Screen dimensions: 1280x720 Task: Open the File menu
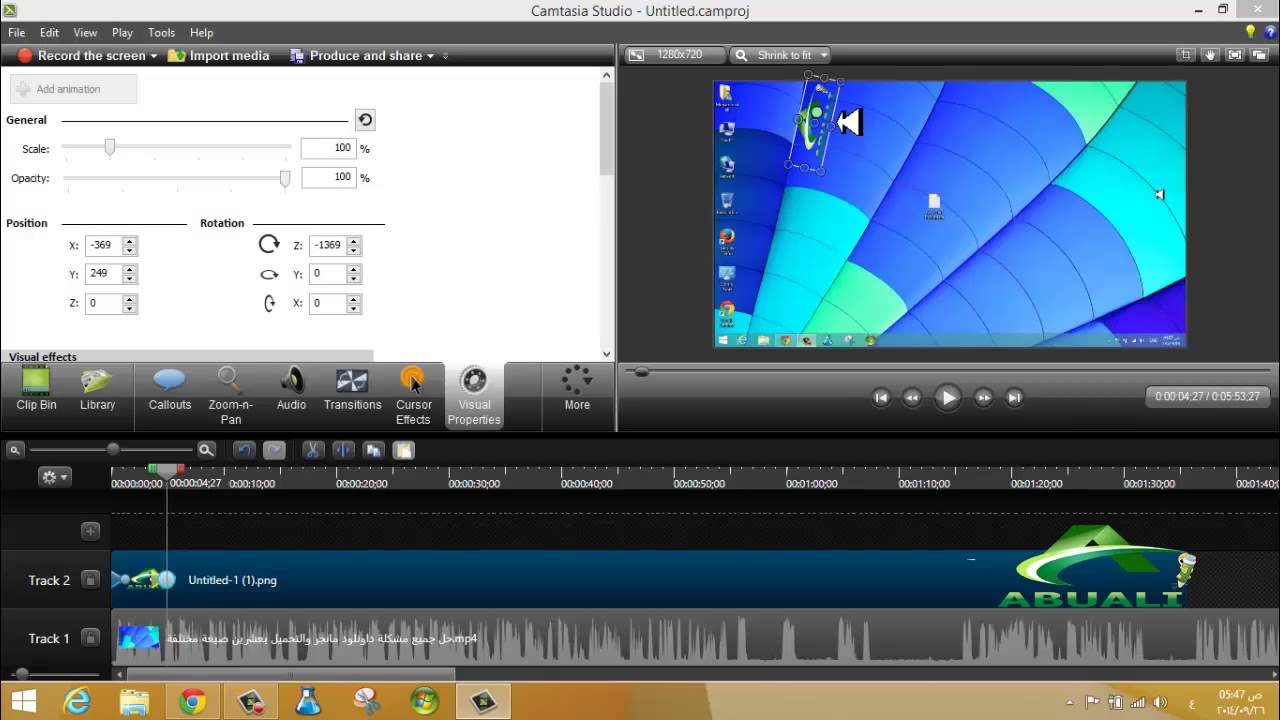[17, 33]
